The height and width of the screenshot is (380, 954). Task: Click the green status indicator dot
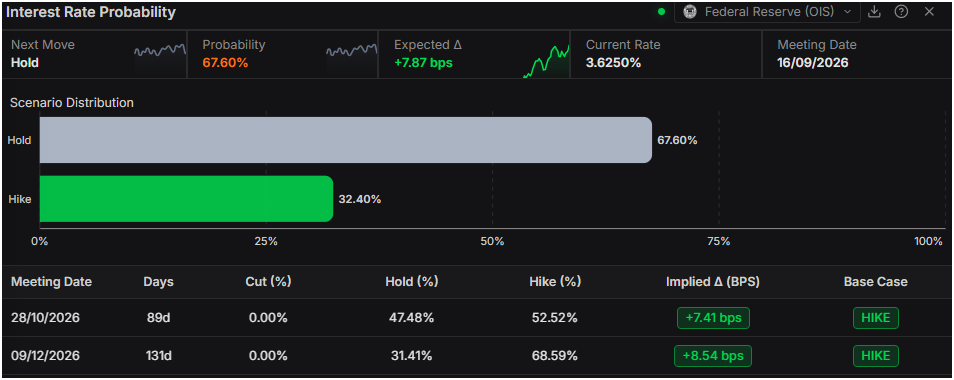[661, 12]
